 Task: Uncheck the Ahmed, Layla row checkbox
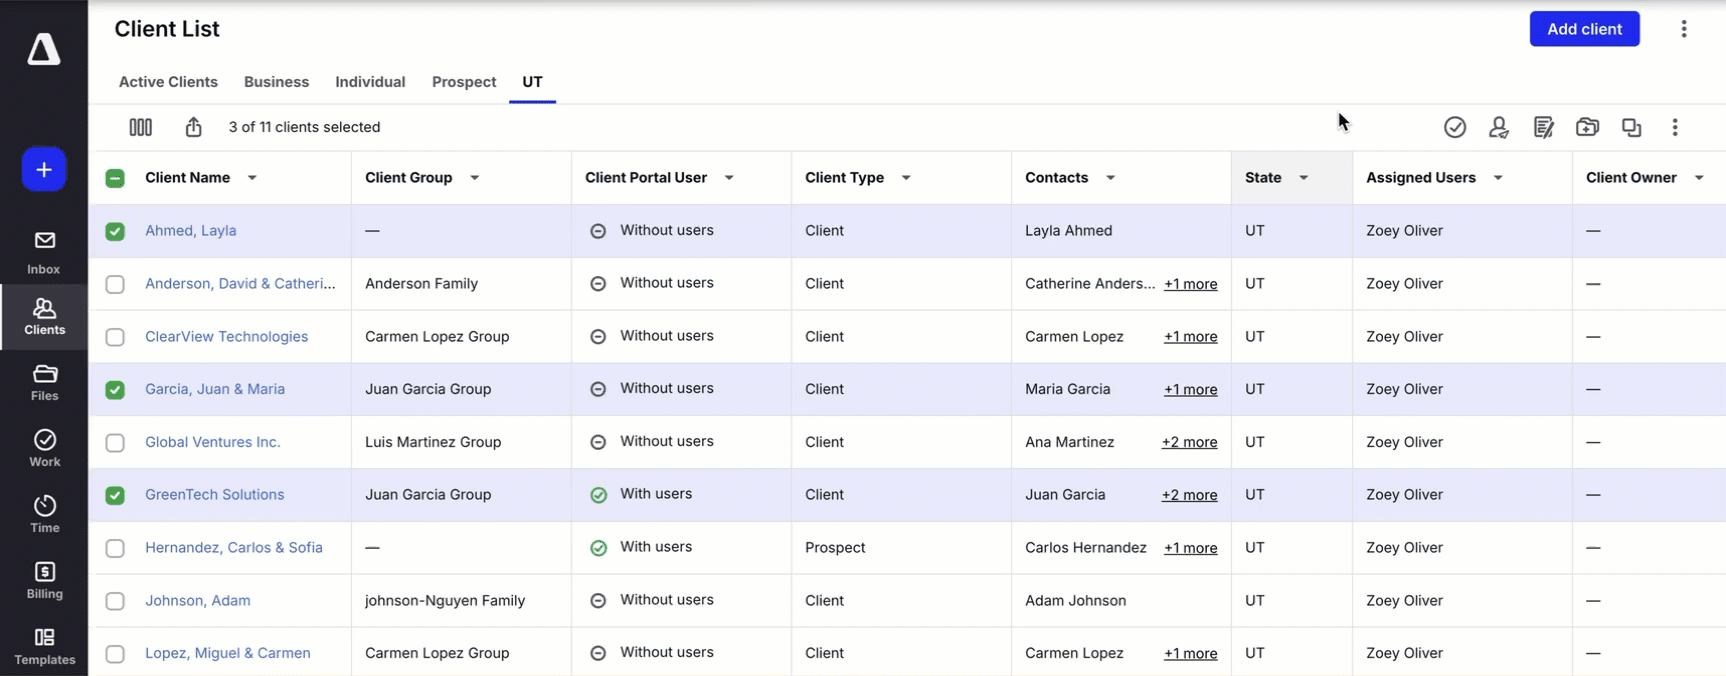tap(115, 231)
